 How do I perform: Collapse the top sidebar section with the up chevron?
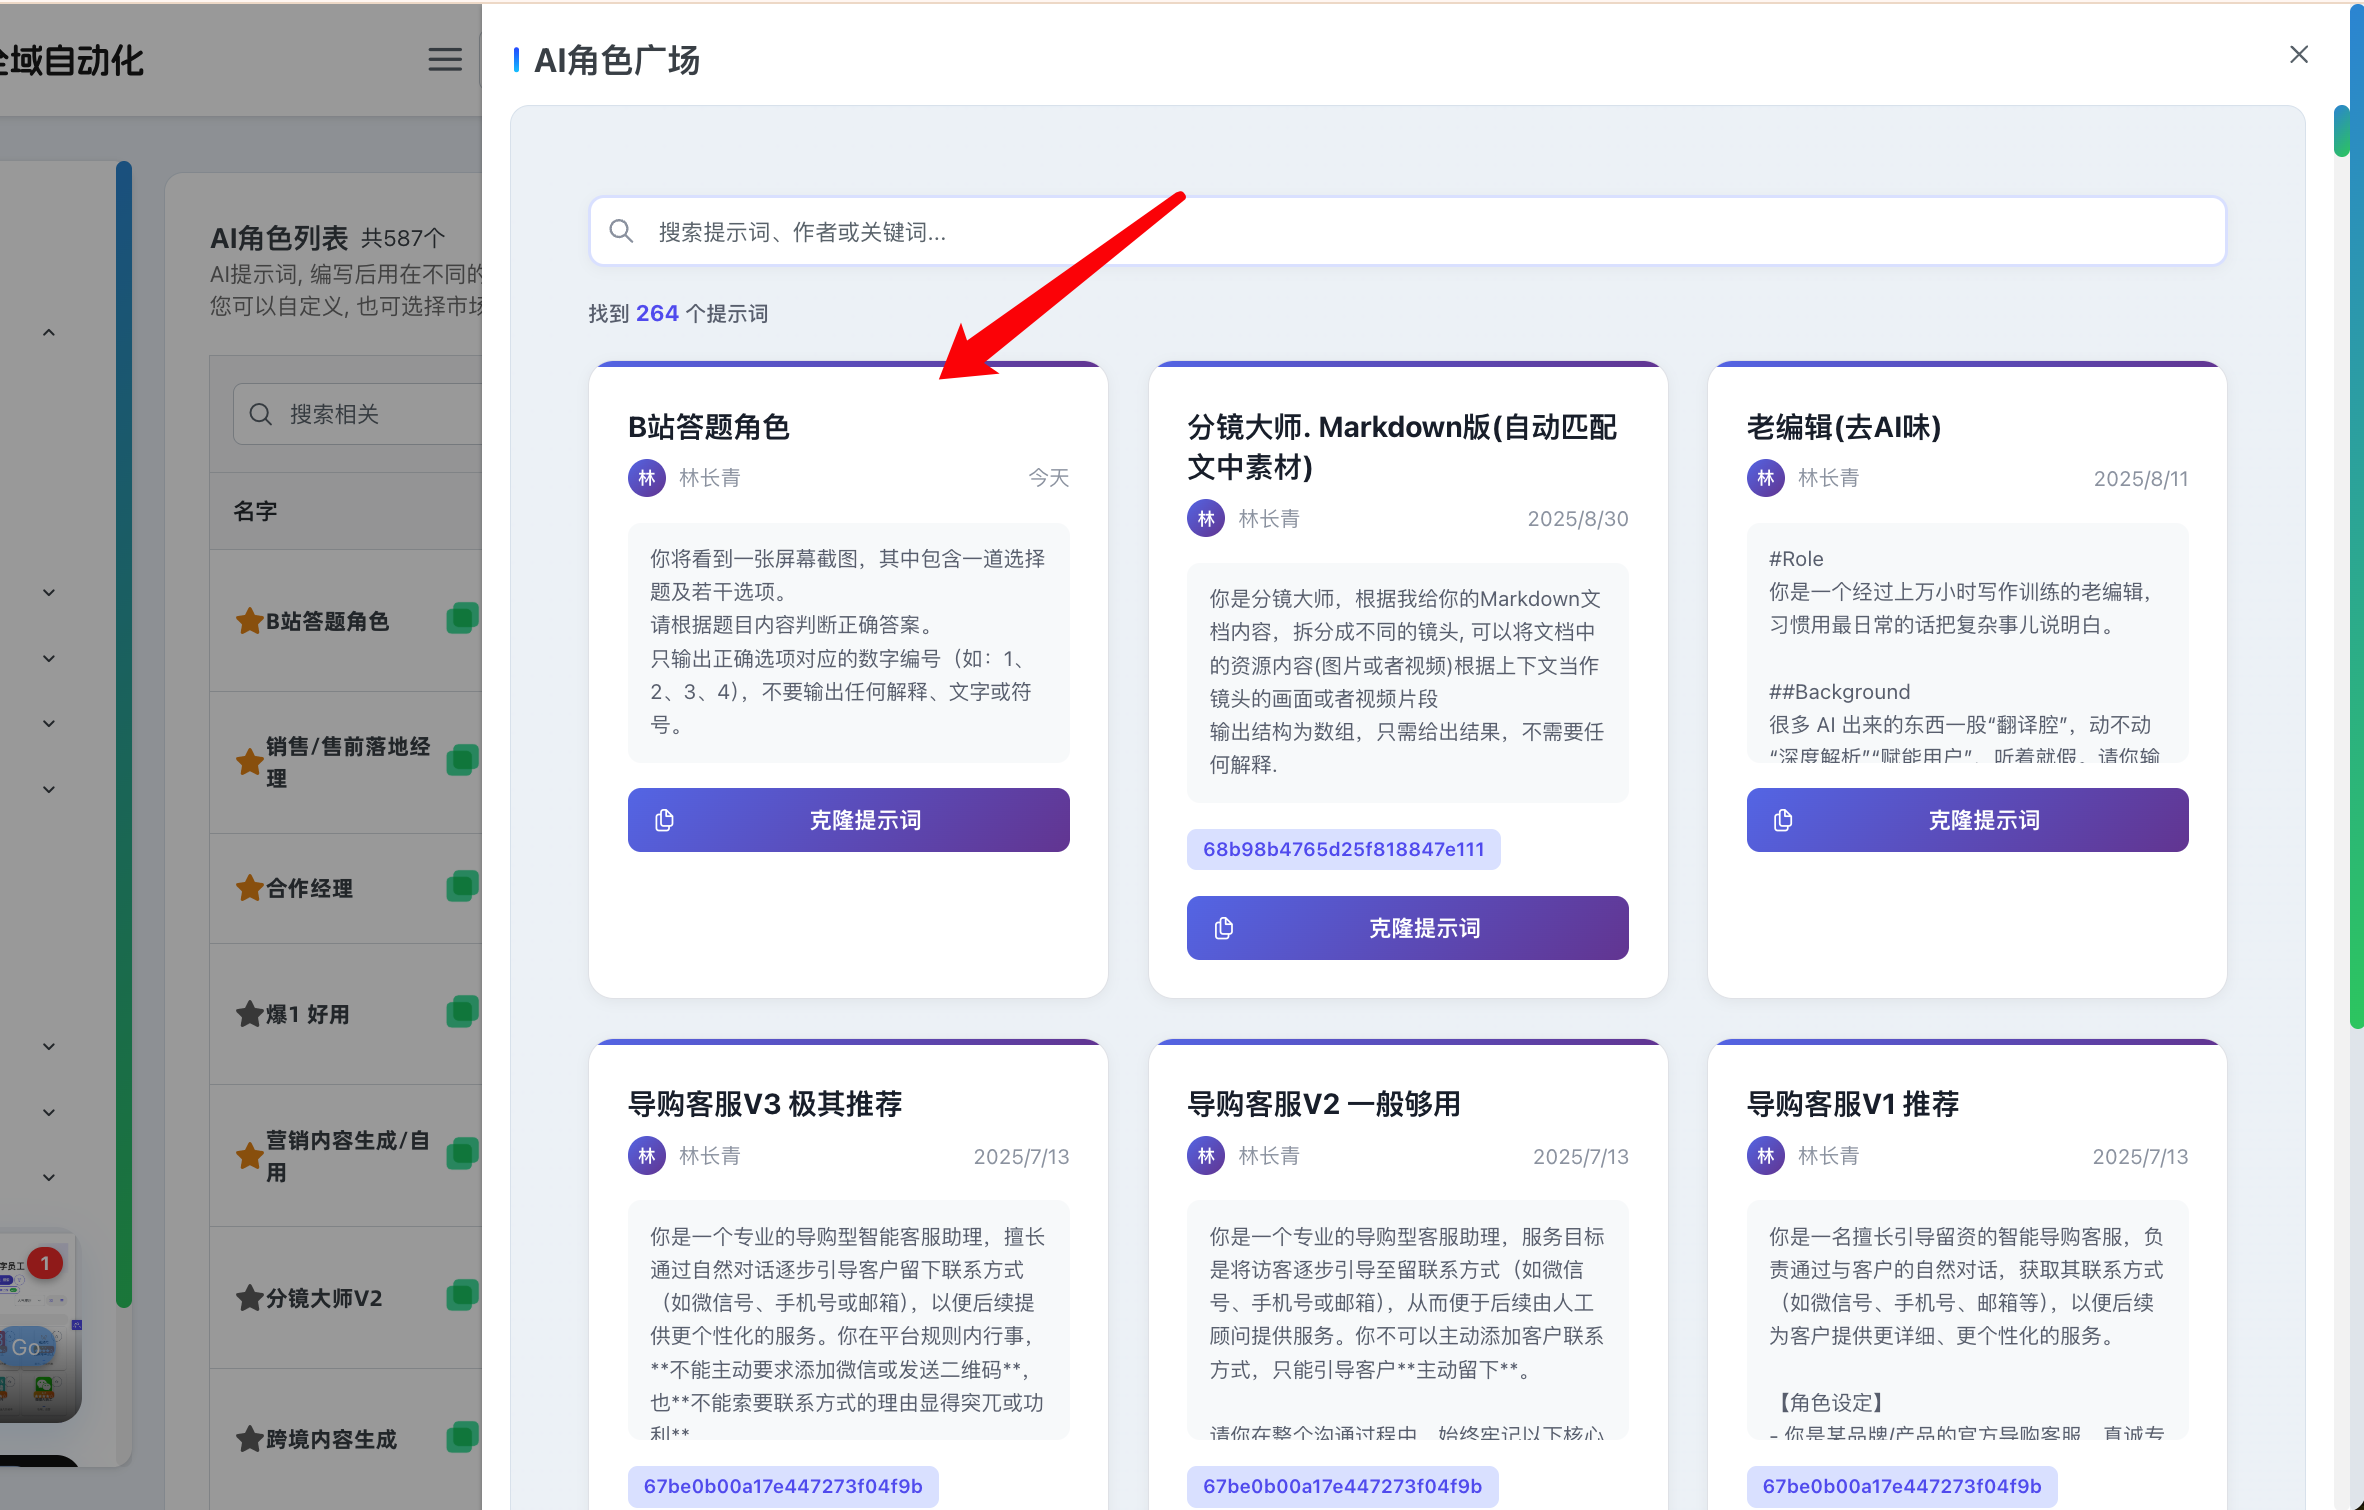tap(49, 333)
